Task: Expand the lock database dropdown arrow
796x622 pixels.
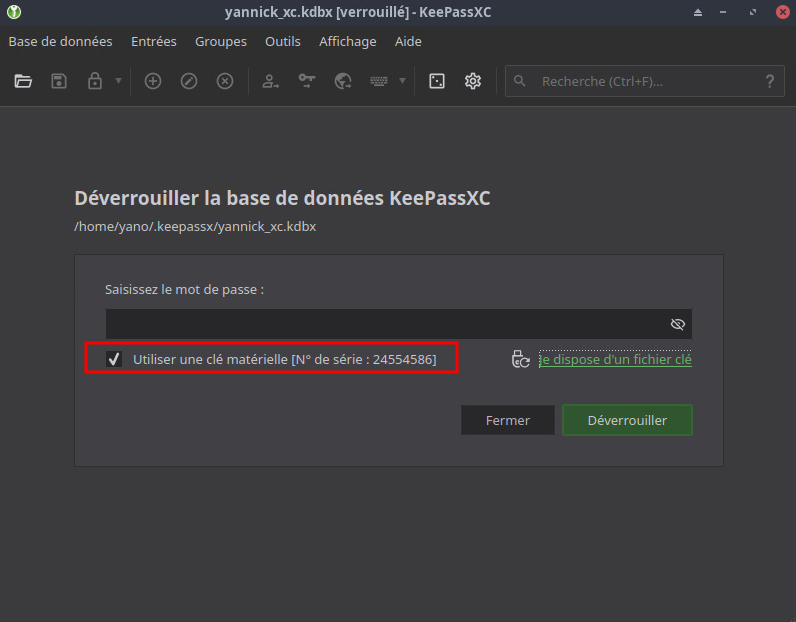Action: pyautogui.click(x=118, y=81)
